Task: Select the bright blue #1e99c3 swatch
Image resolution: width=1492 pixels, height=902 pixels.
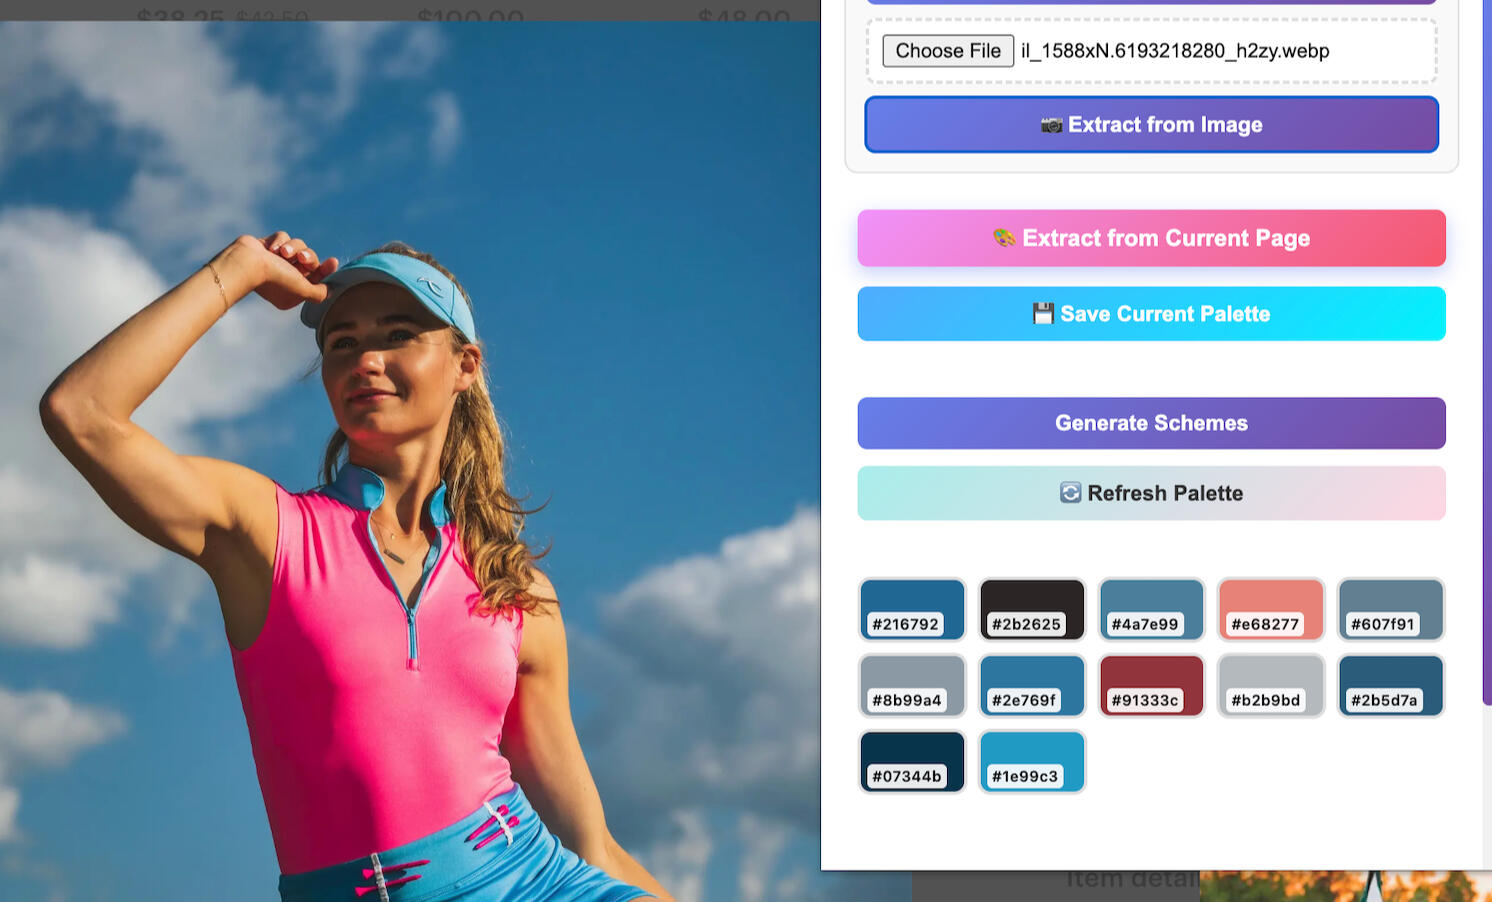Action: (x=1031, y=761)
